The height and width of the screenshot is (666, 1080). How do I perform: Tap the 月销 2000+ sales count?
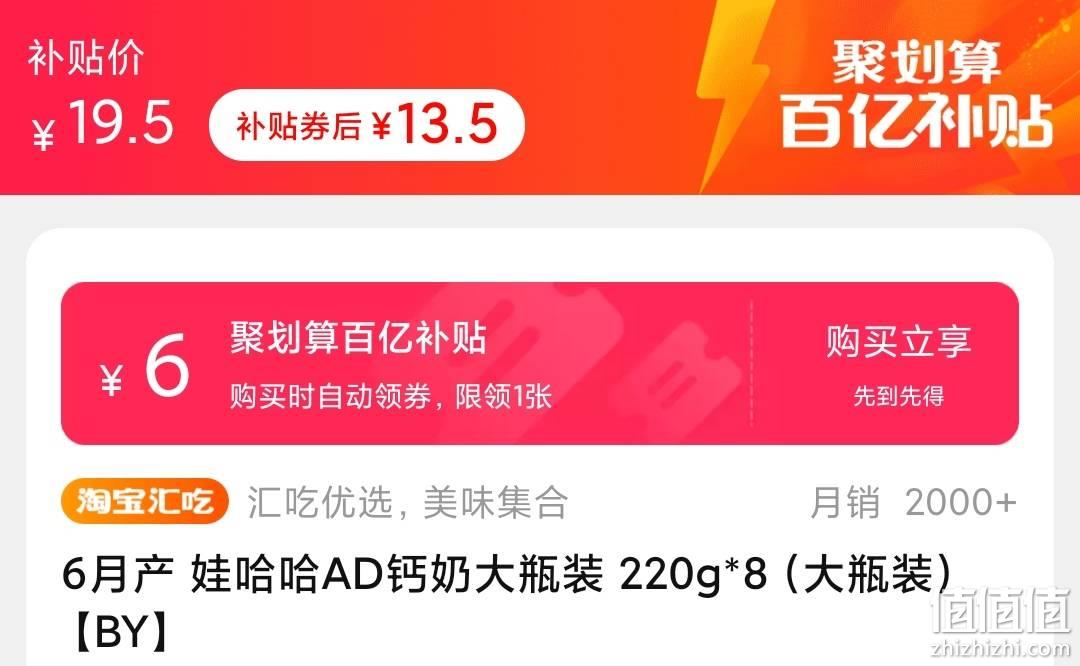tap(913, 502)
